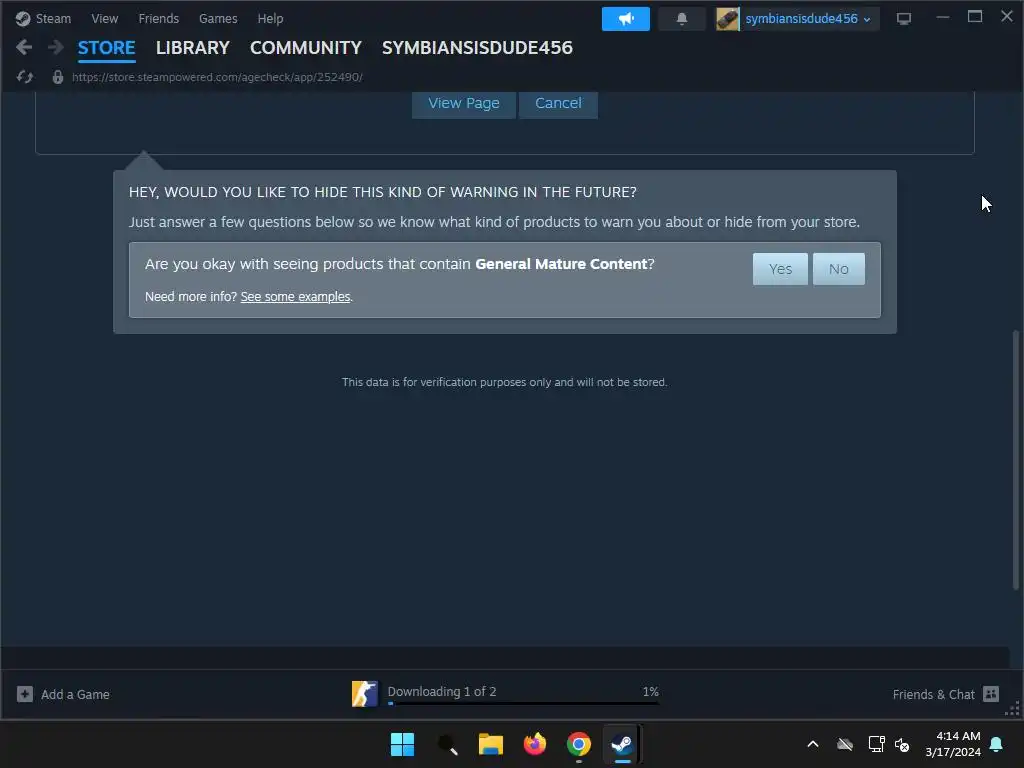This screenshot has width=1024, height=768.
Task: Expand the hidden system tray icons chevron
Action: pyautogui.click(x=813, y=744)
